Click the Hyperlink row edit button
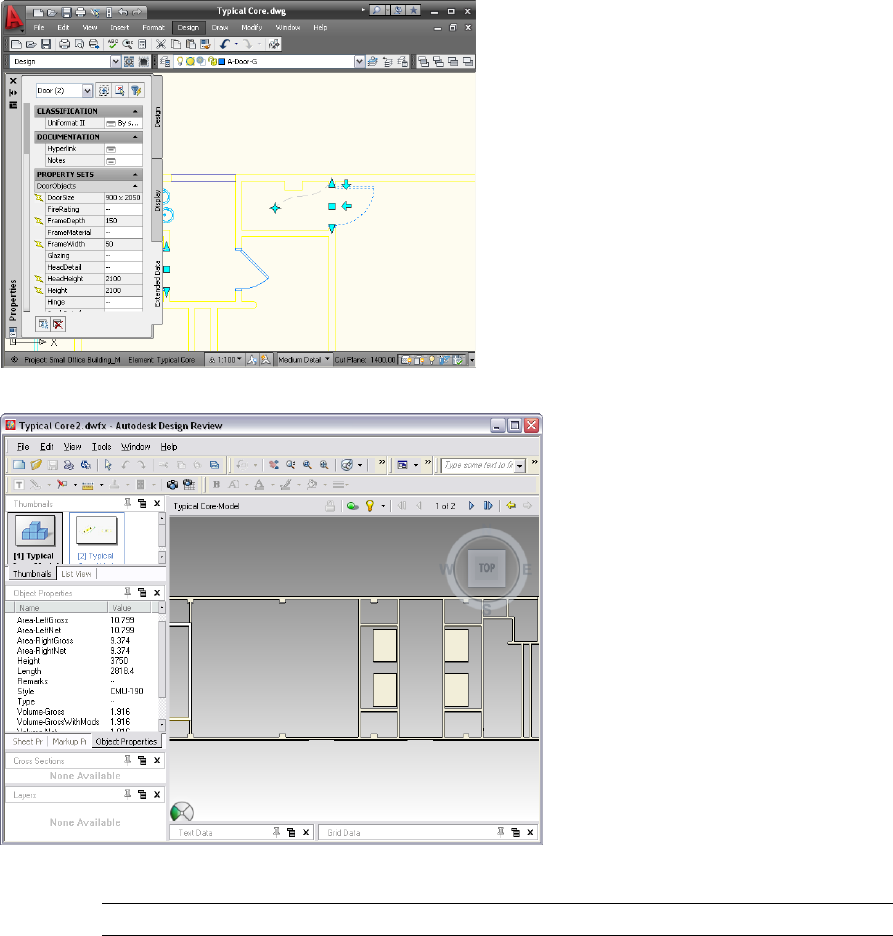This screenshot has width=893, height=936. point(111,149)
